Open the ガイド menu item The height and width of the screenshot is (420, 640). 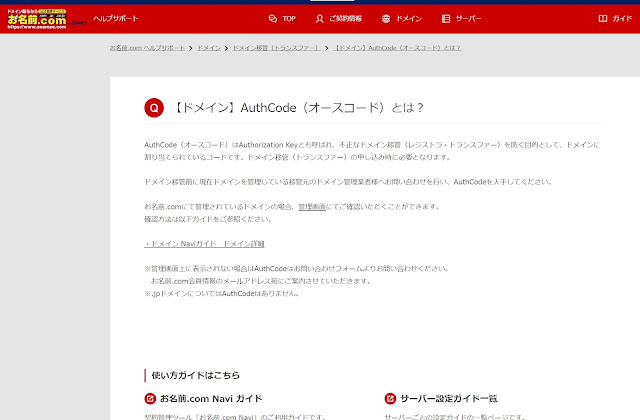[622, 18]
